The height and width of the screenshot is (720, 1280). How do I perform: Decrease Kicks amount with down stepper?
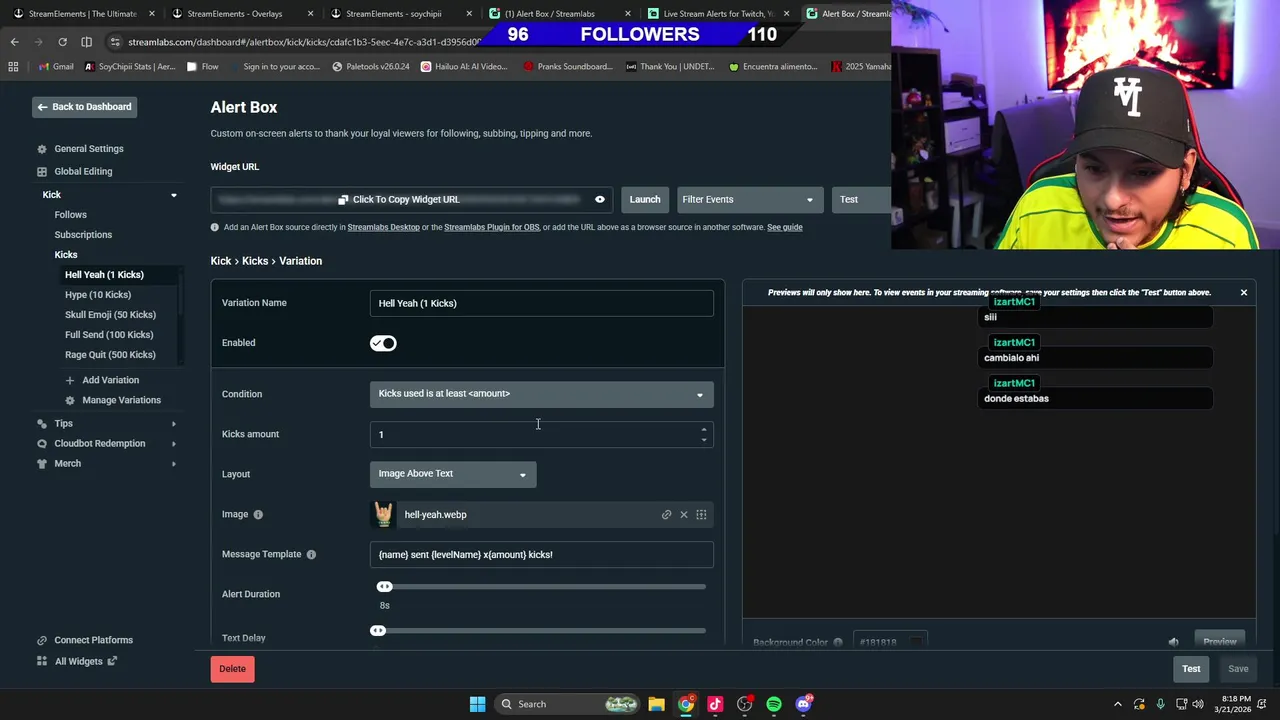click(x=704, y=439)
